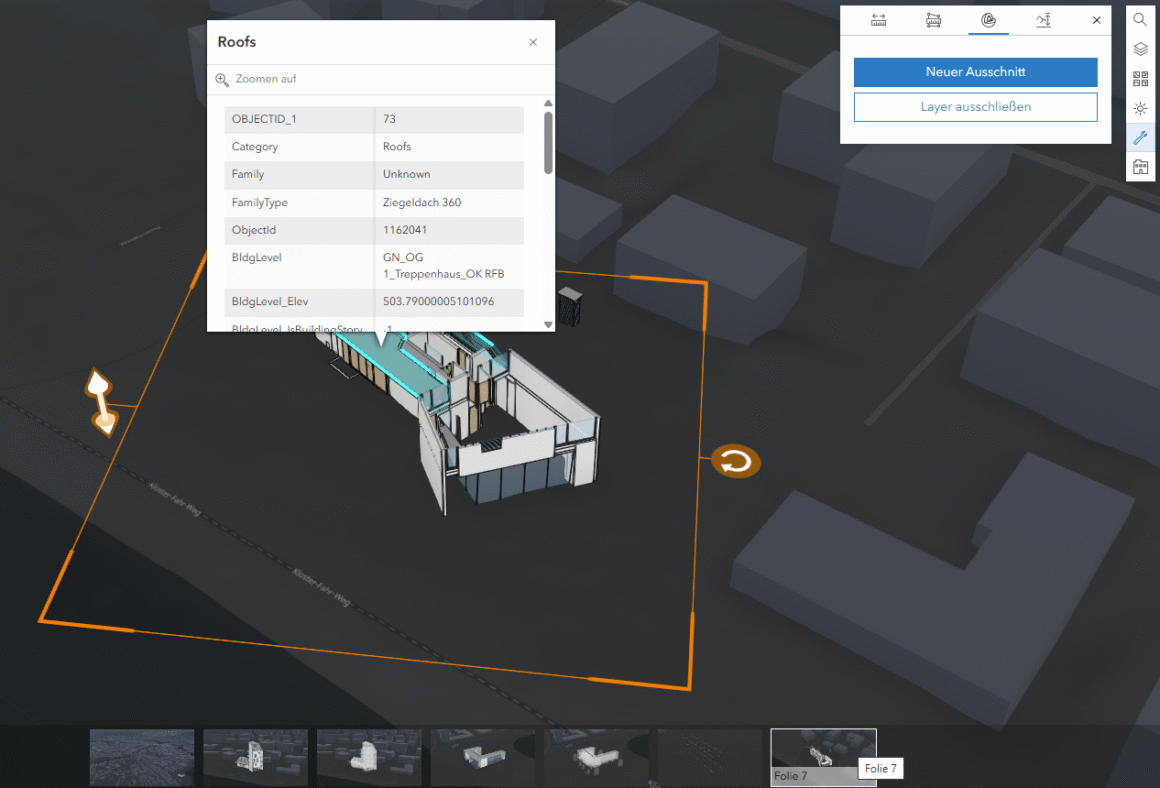Viewport: 1160px width, 788px height.
Task: Select the BldgLevel_Elev value 503.79000005101096
Action: pyautogui.click(x=438, y=301)
